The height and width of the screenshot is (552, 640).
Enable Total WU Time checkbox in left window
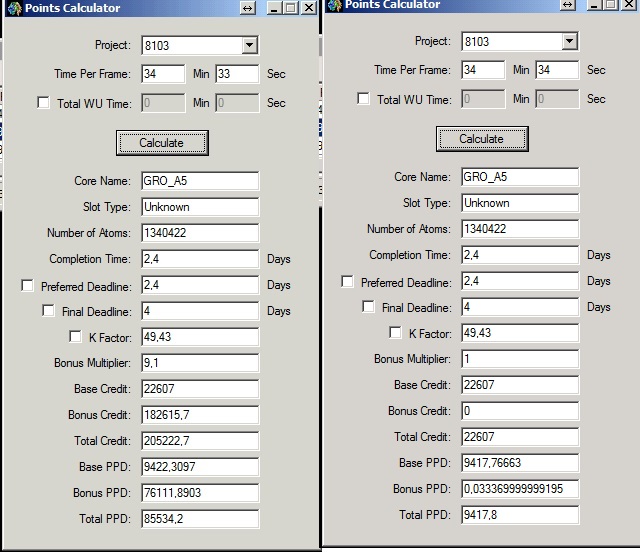click(43, 102)
